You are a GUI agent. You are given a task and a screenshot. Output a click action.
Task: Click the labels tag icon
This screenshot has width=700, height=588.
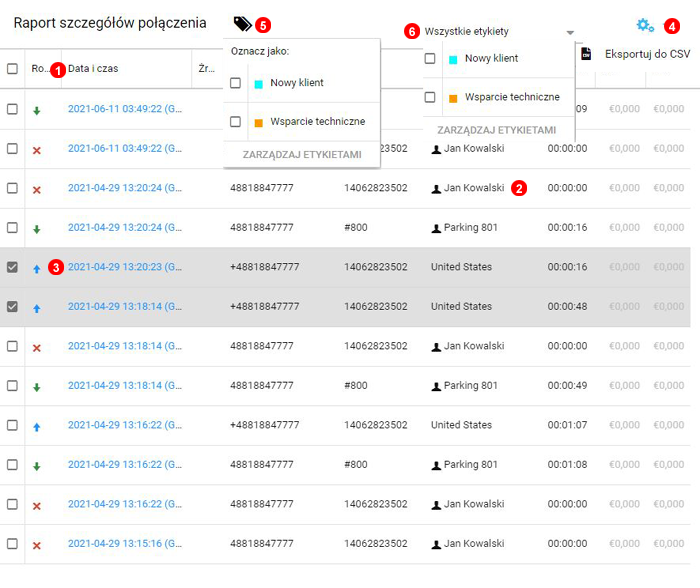click(x=242, y=23)
